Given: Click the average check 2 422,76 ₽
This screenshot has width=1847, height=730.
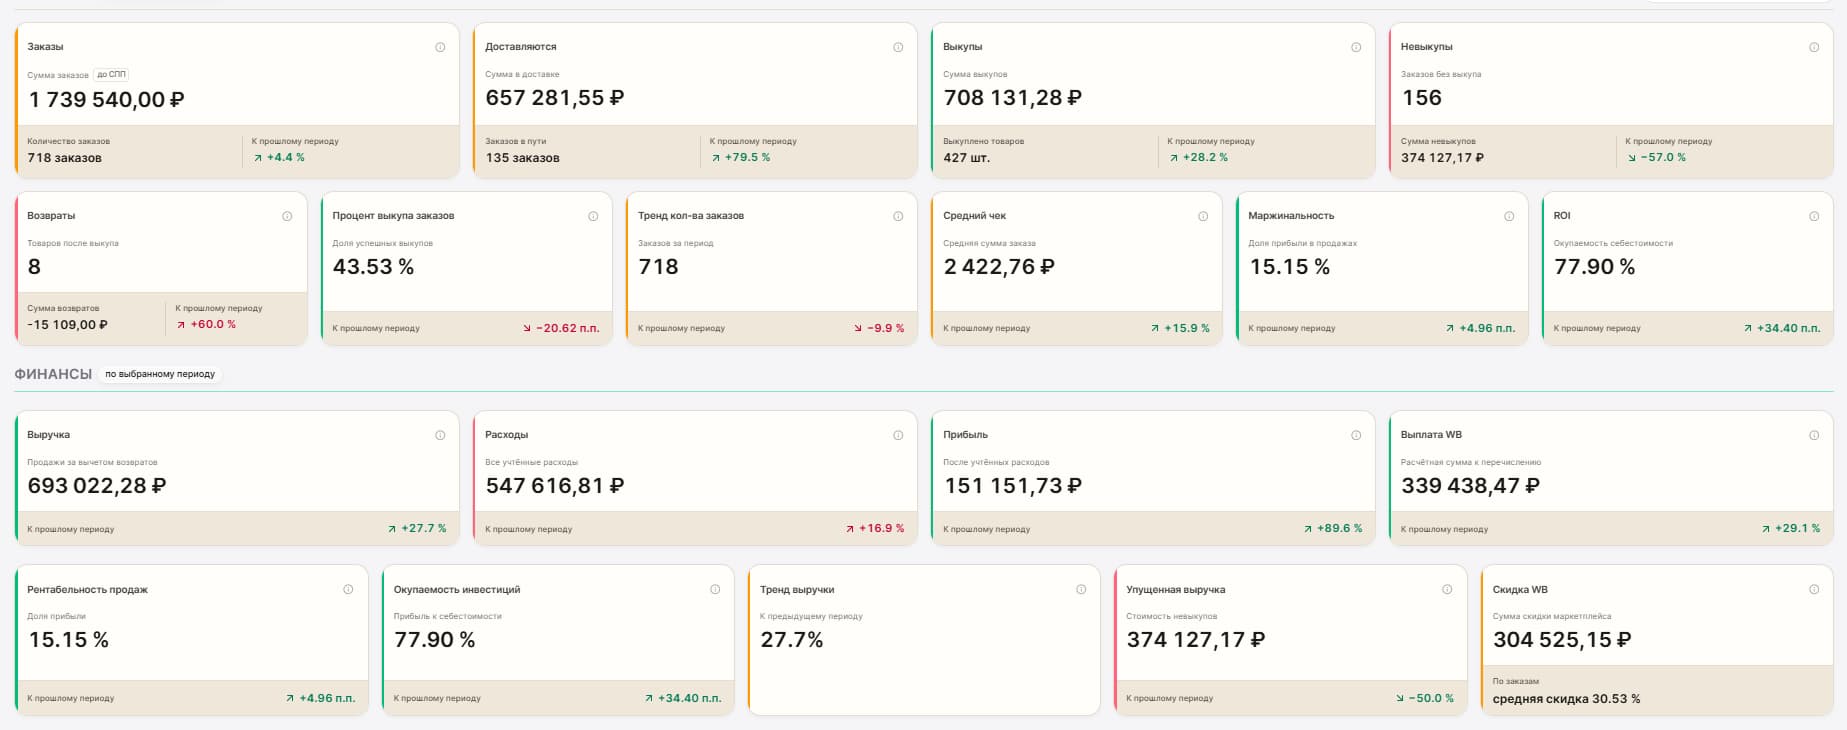Looking at the screenshot, I should [999, 267].
